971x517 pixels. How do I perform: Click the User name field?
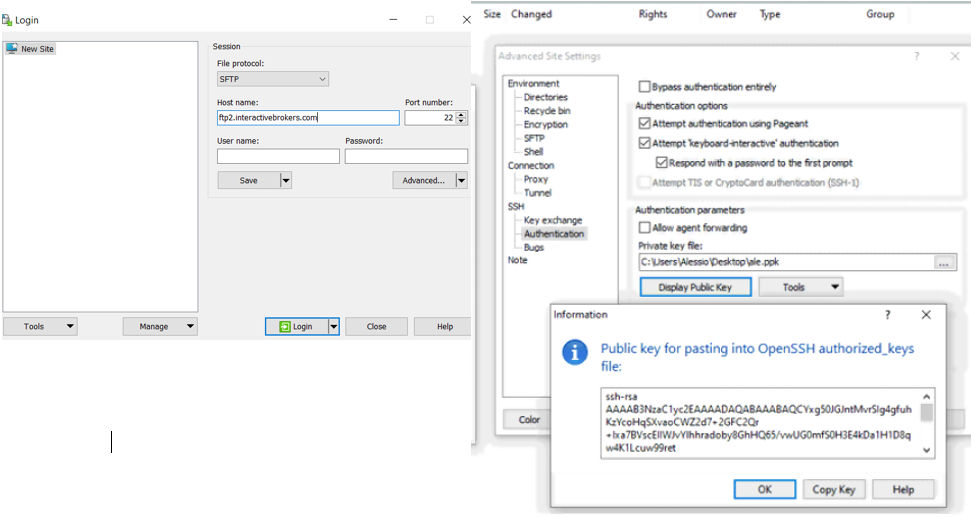click(x=278, y=156)
